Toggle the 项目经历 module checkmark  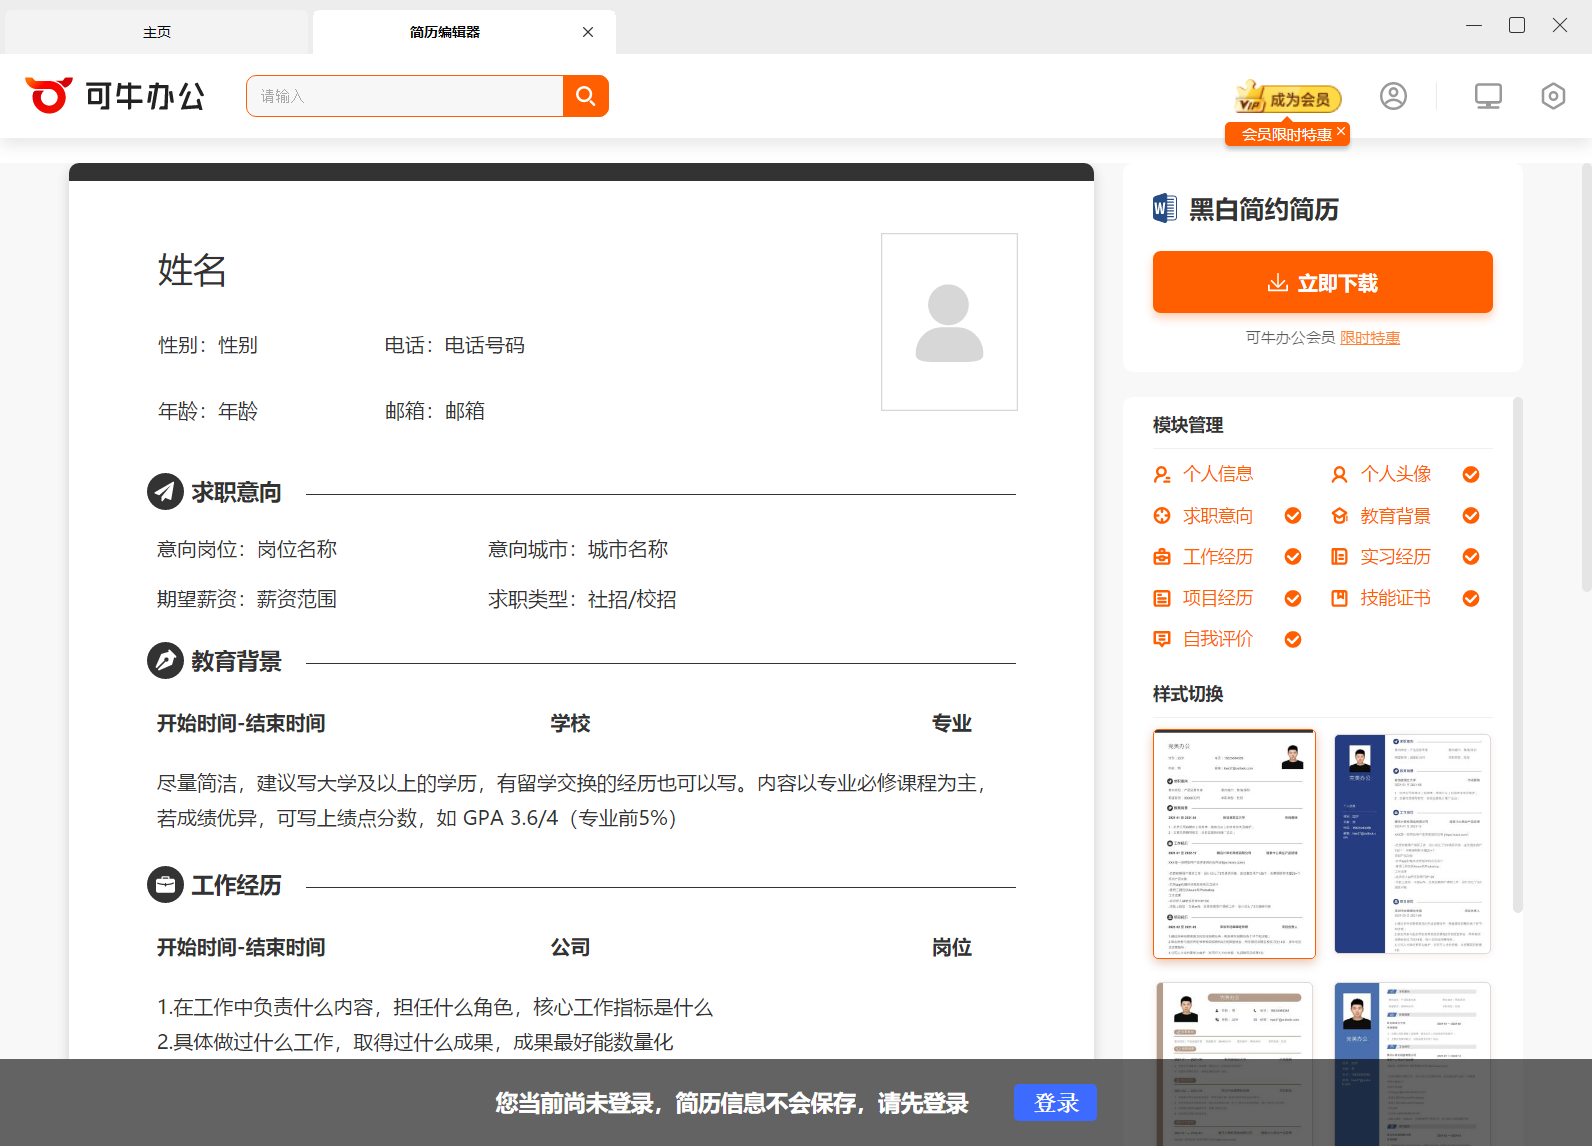(1293, 598)
